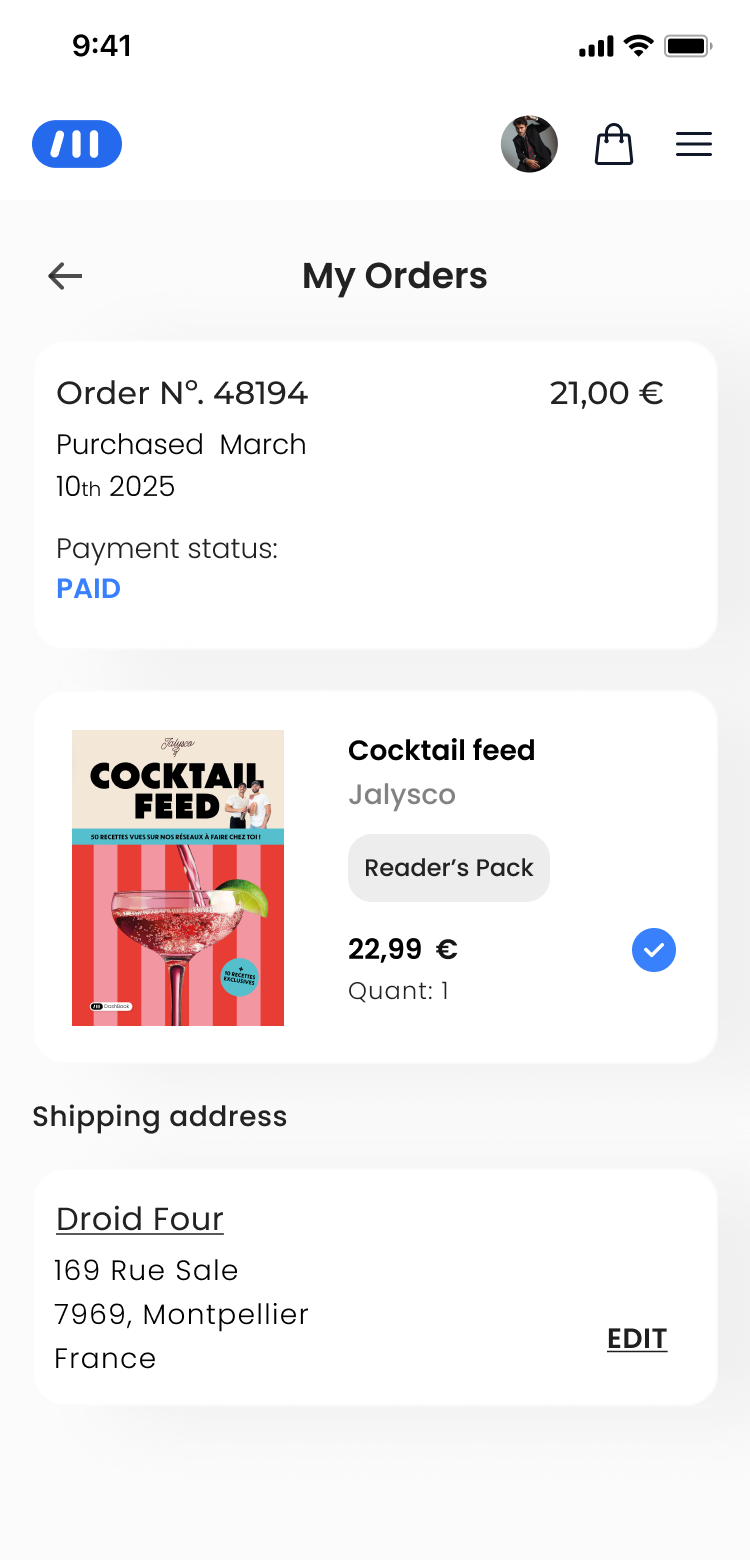Toggle the blue checkmark on Cocktail feed
Viewport: 750px width, 1560px height.
654,950
